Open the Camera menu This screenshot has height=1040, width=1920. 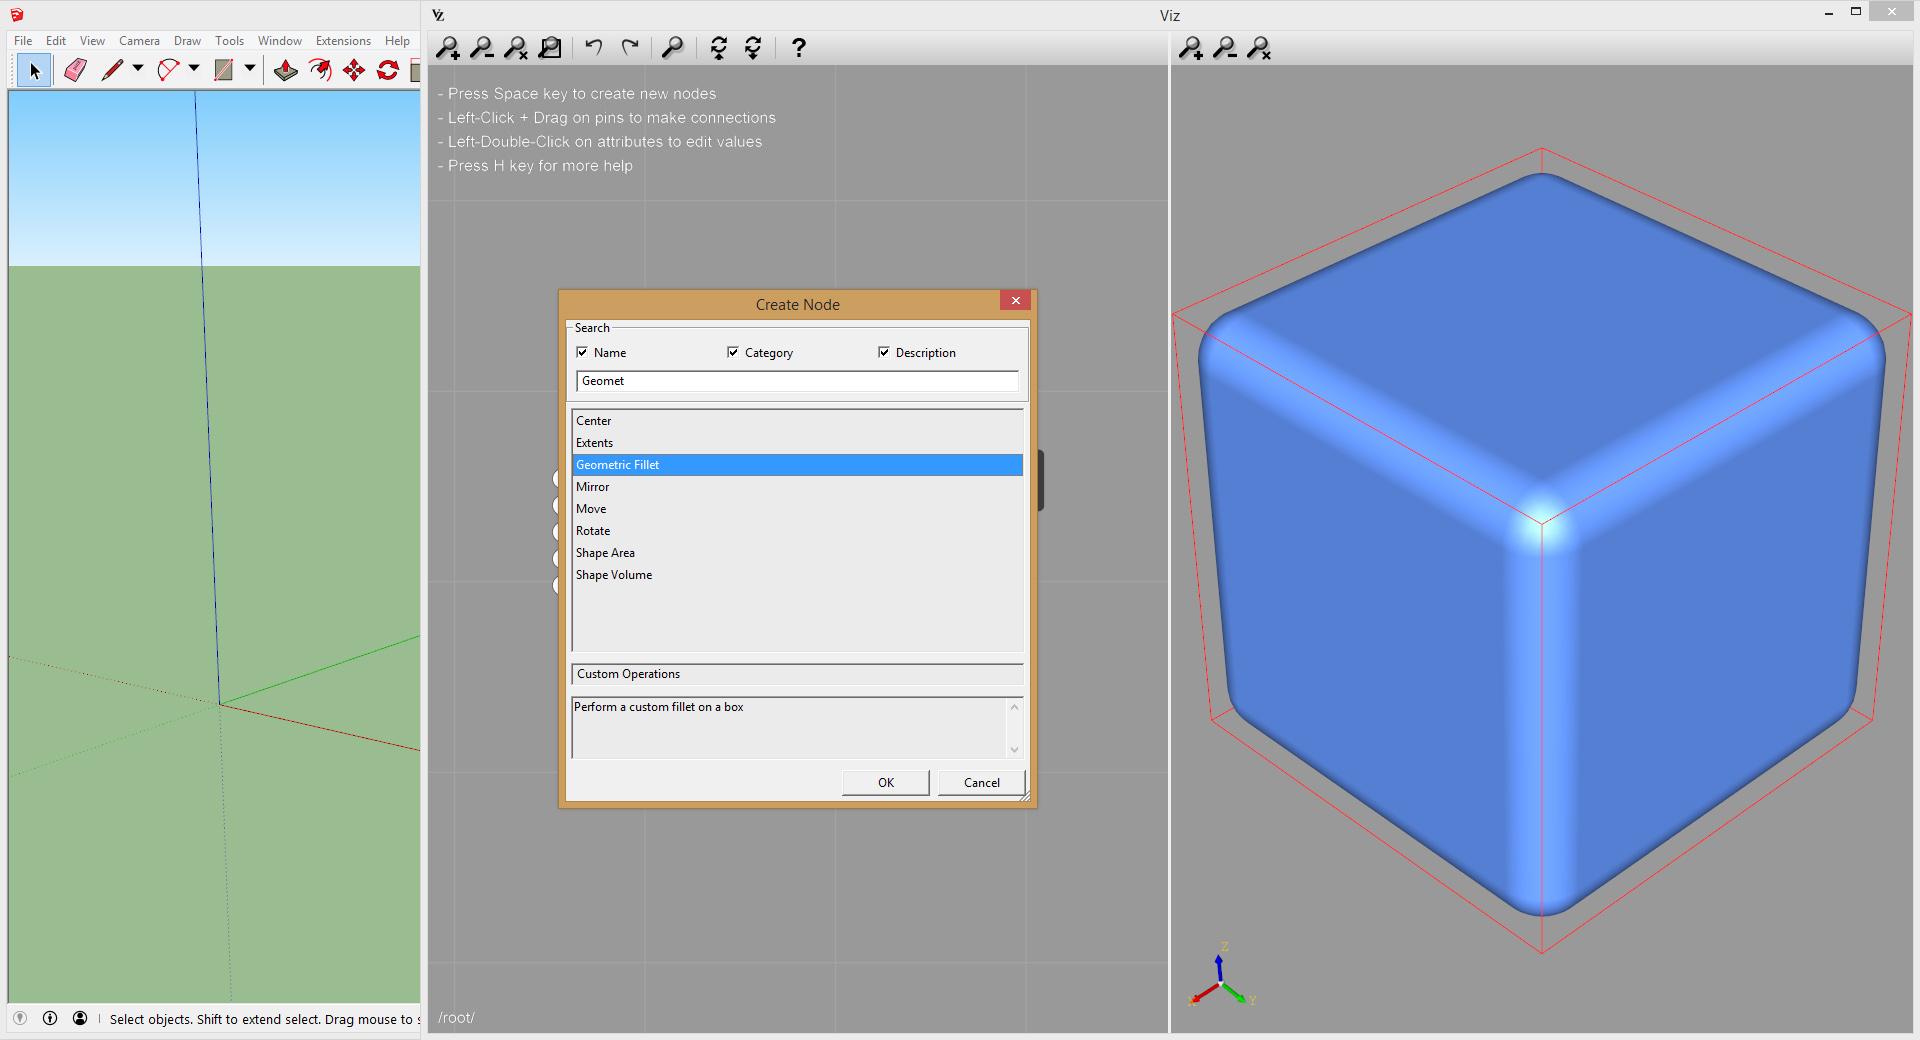[139, 41]
